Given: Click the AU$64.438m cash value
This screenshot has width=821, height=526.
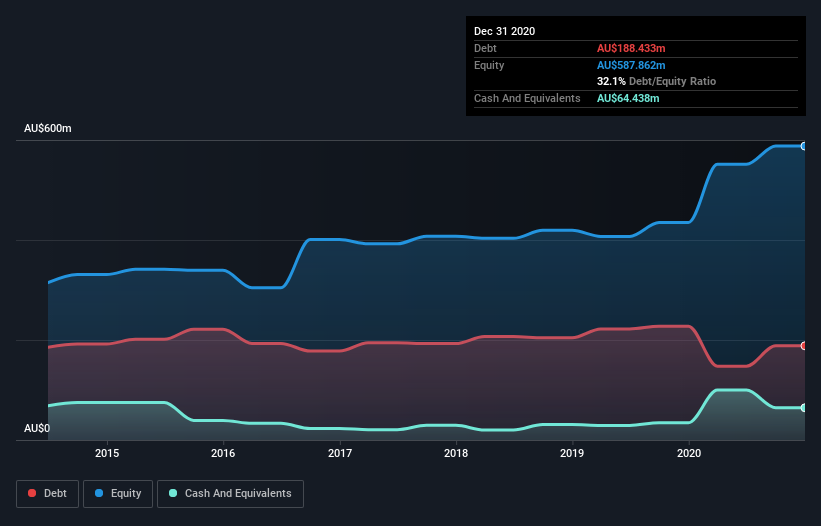Looking at the screenshot, I should point(628,98).
